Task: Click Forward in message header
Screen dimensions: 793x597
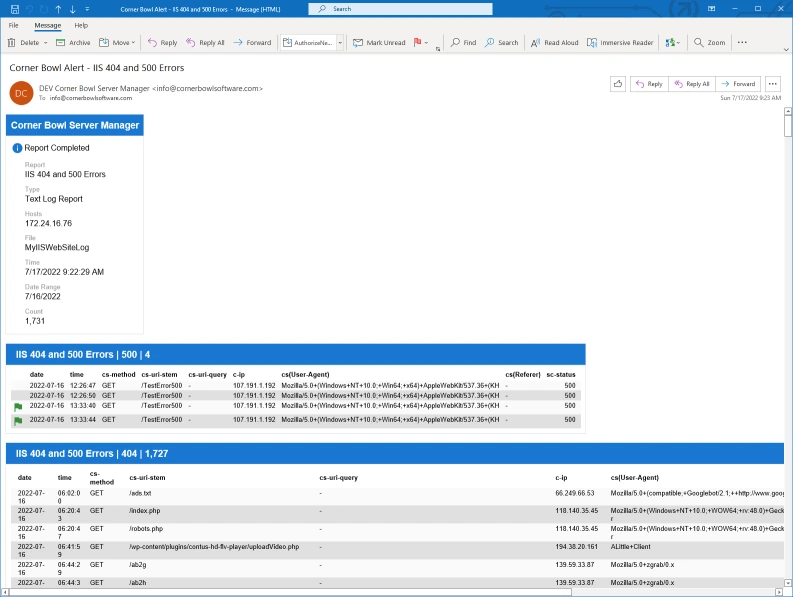Action: click(x=738, y=84)
